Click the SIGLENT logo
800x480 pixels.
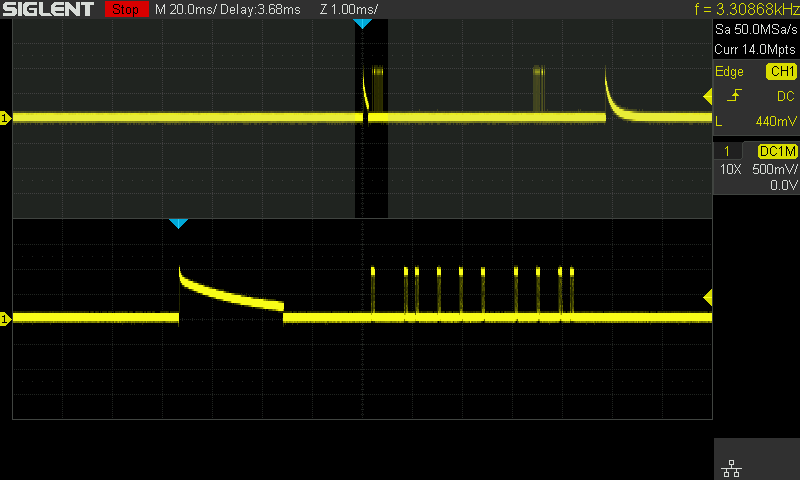(x=48, y=9)
